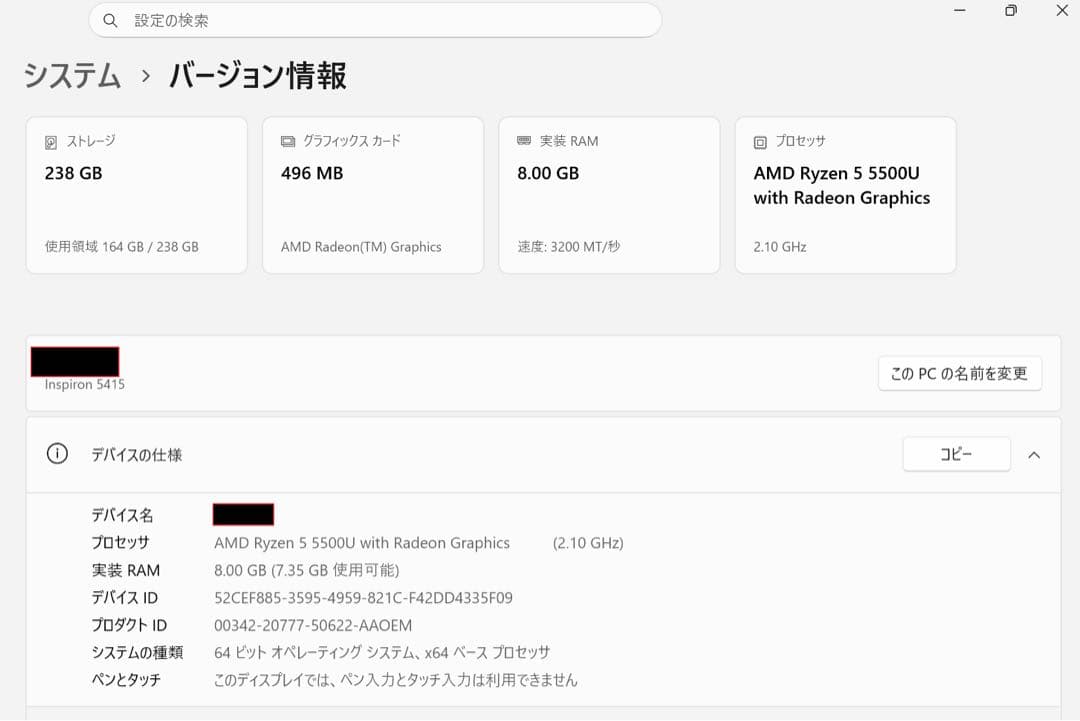The image size is (1080, 721).
Task: Click the processor chip icon
Action: click(760, 143)
